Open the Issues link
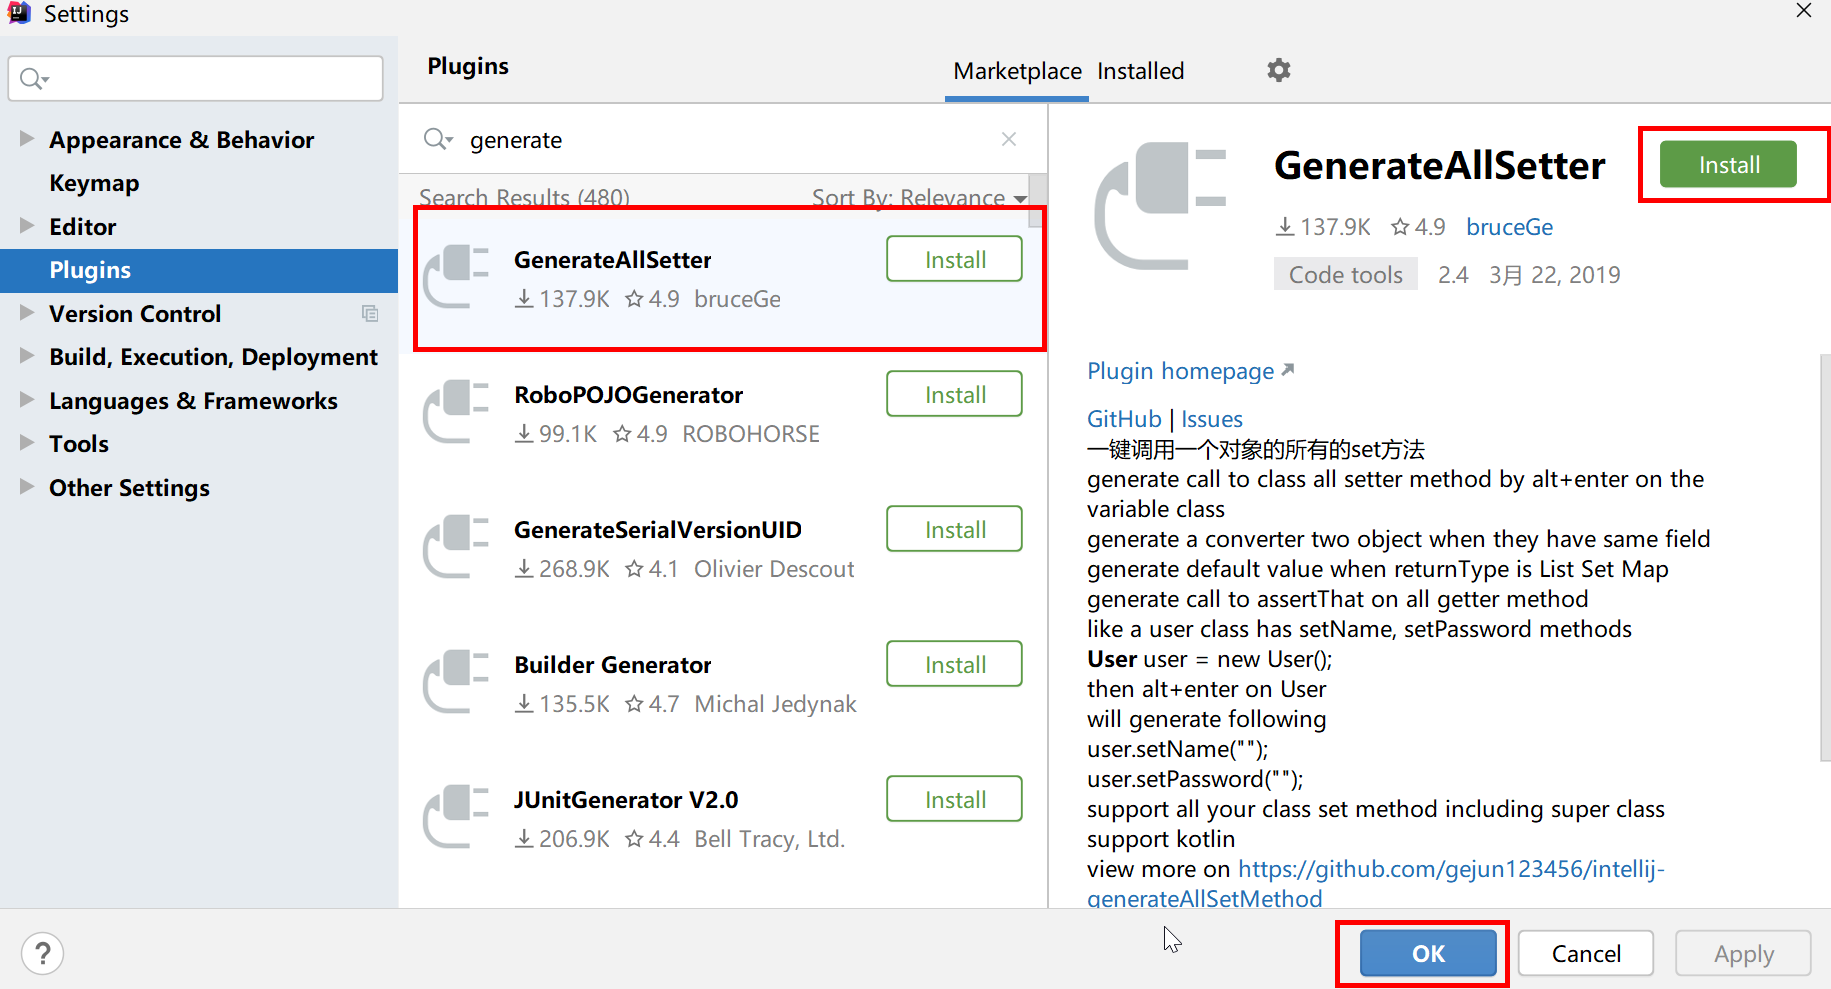 pos(1212,419)
